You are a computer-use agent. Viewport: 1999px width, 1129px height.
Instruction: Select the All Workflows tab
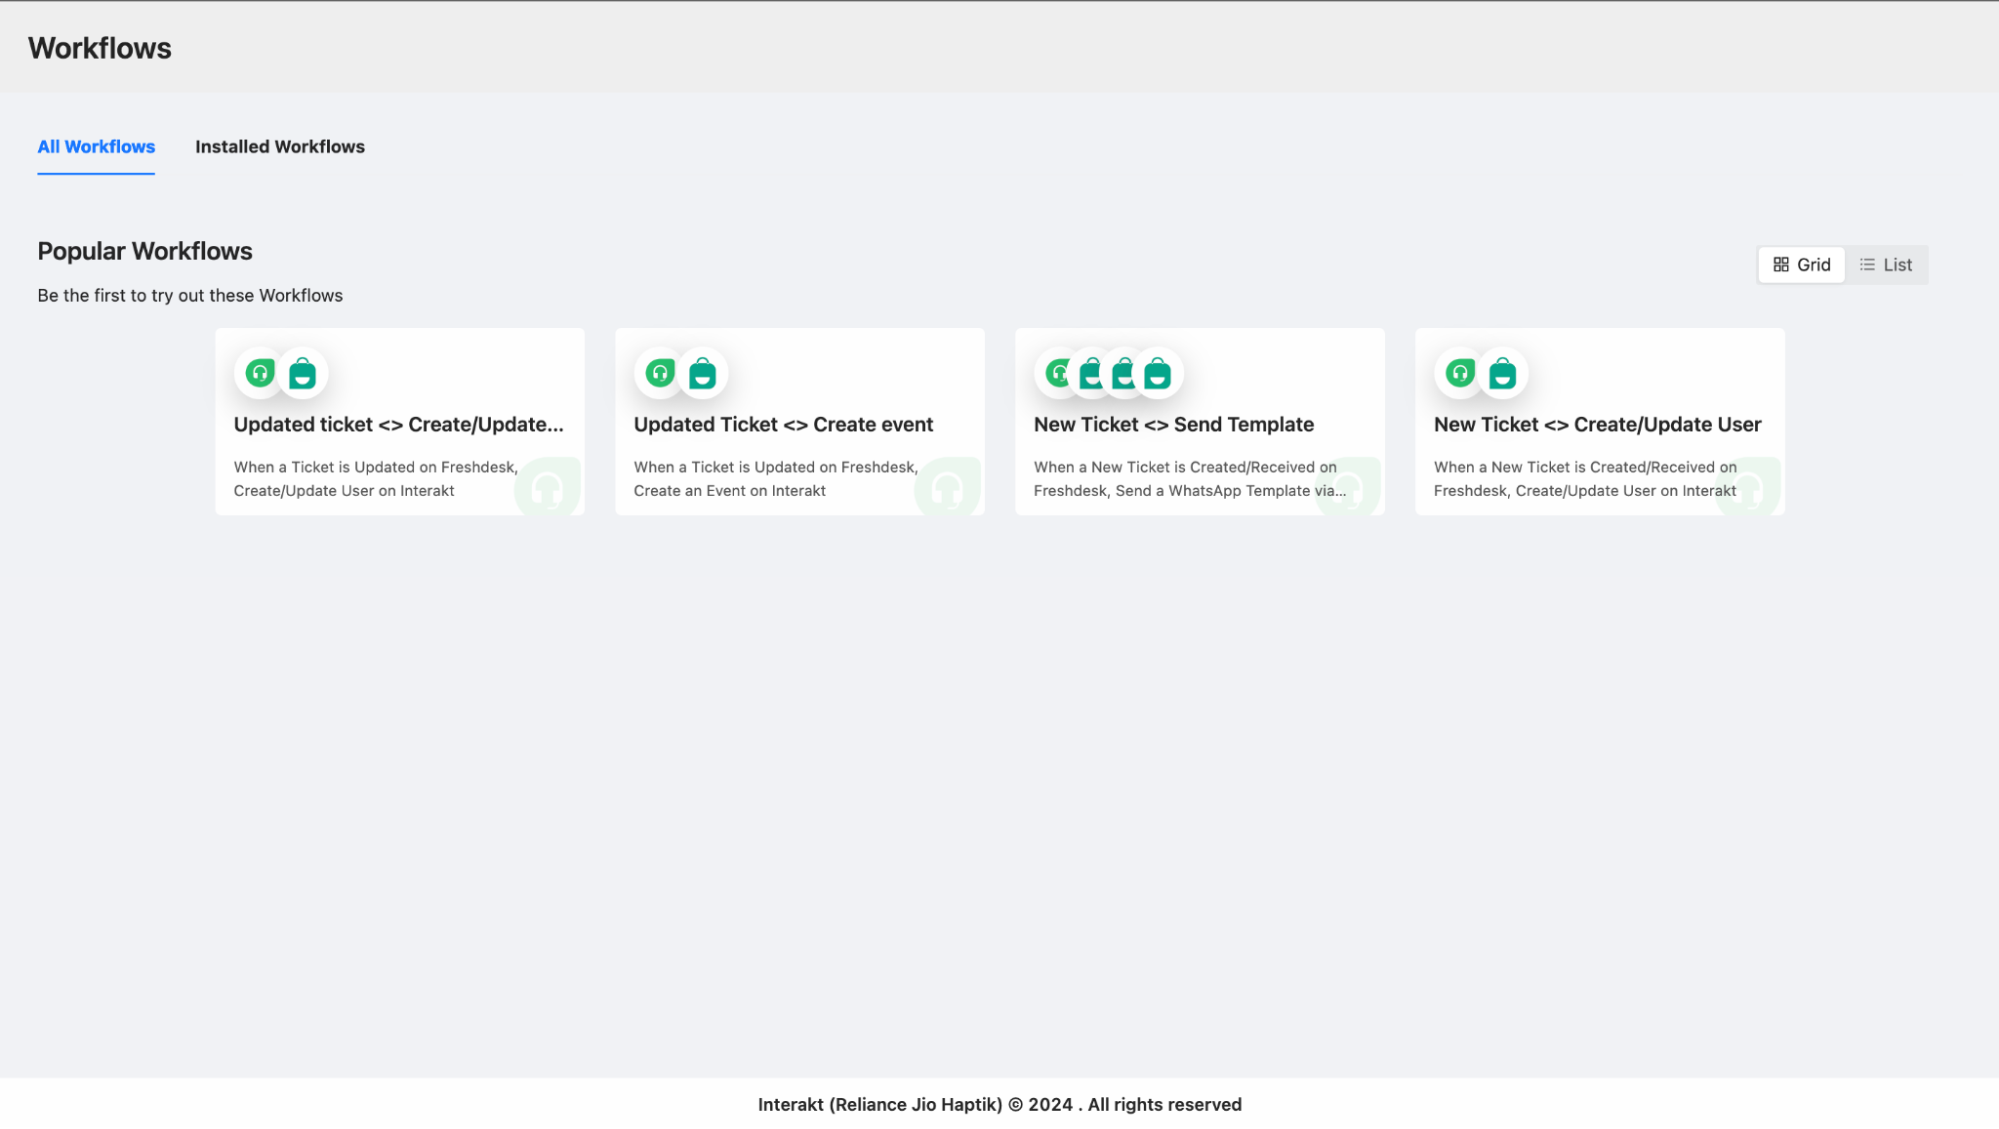96,146
